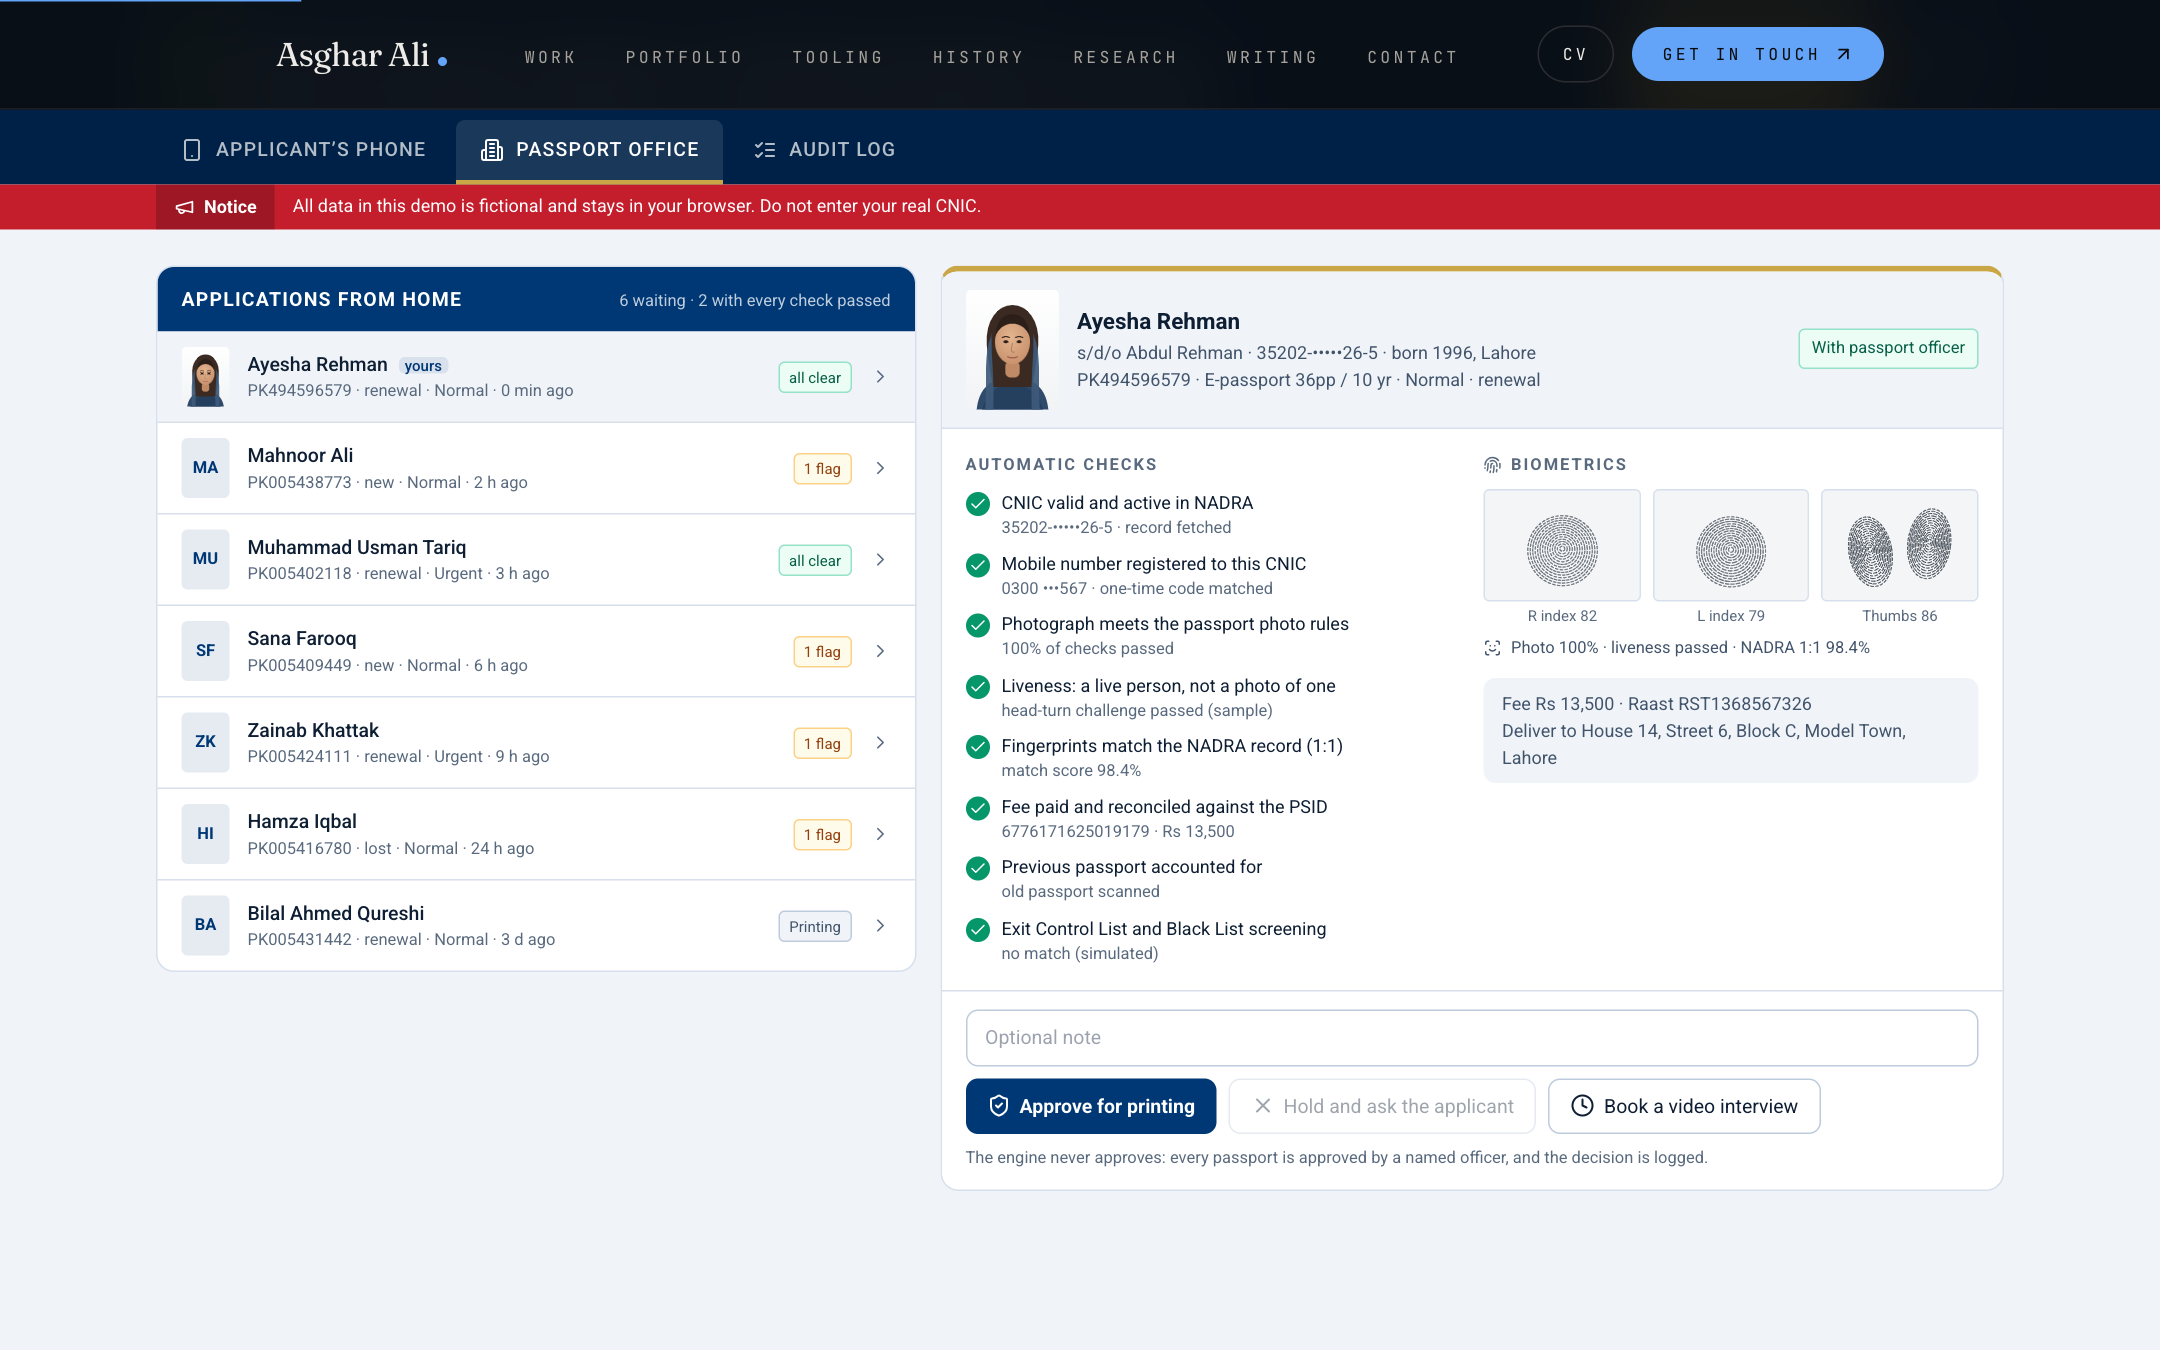Open the Research navigation link
Image resolution: width=2160 pixels, height=1350 pixels.
coord(1125,57)
